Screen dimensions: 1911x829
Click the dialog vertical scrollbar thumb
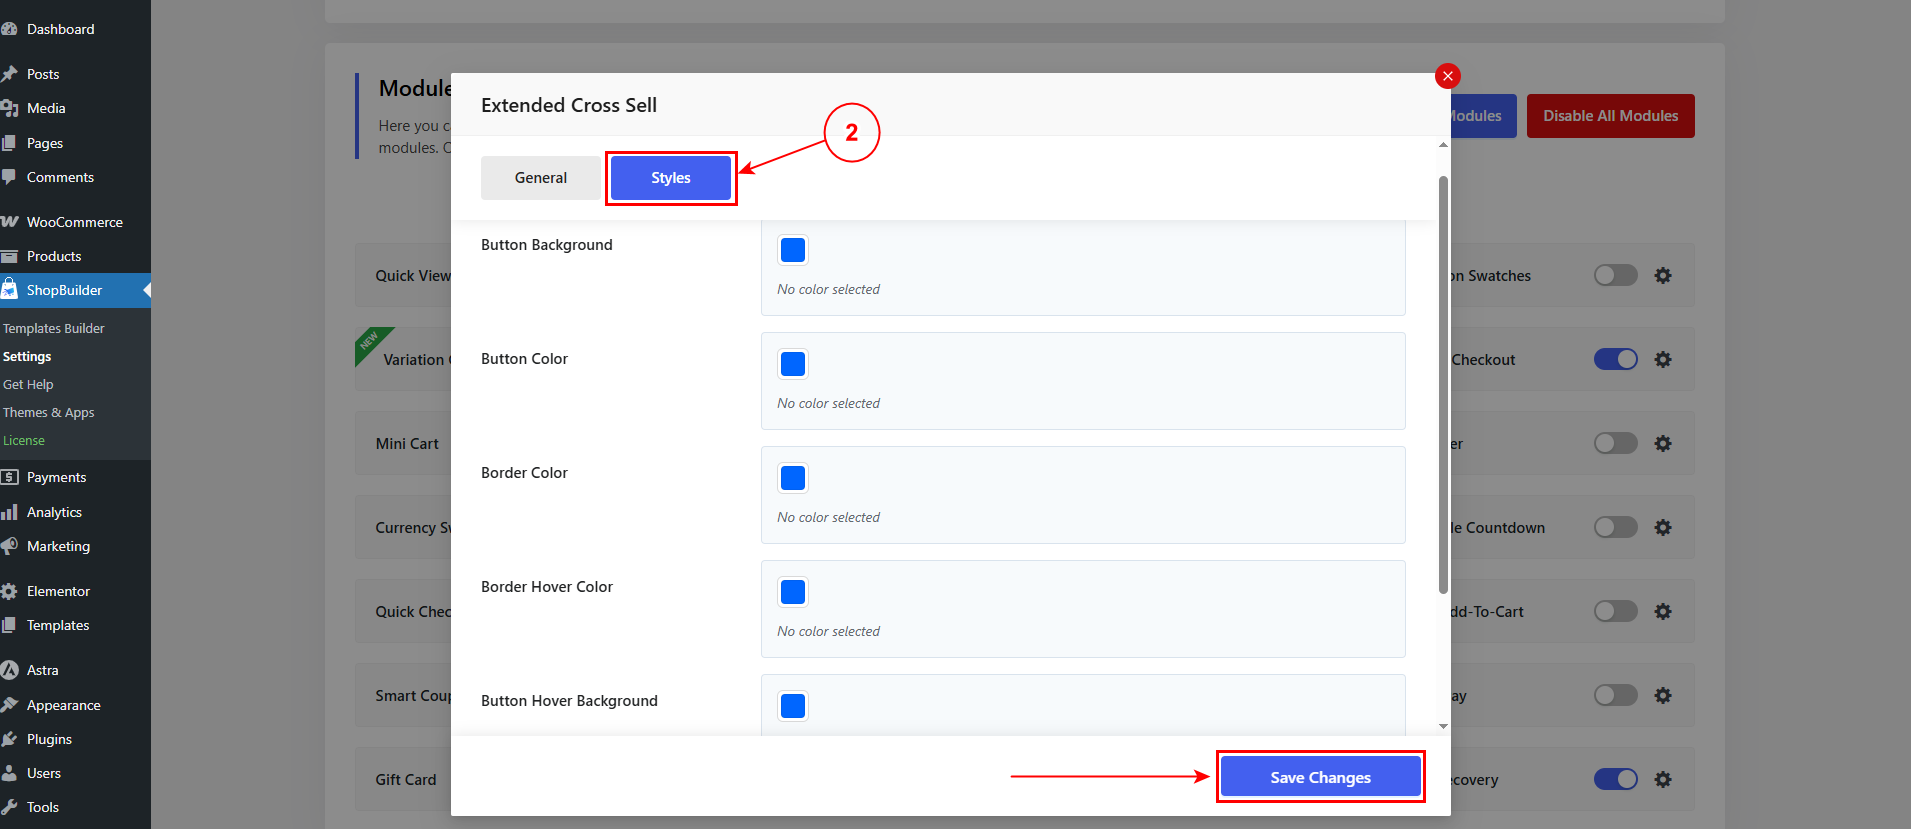(x=1443, y=385)
